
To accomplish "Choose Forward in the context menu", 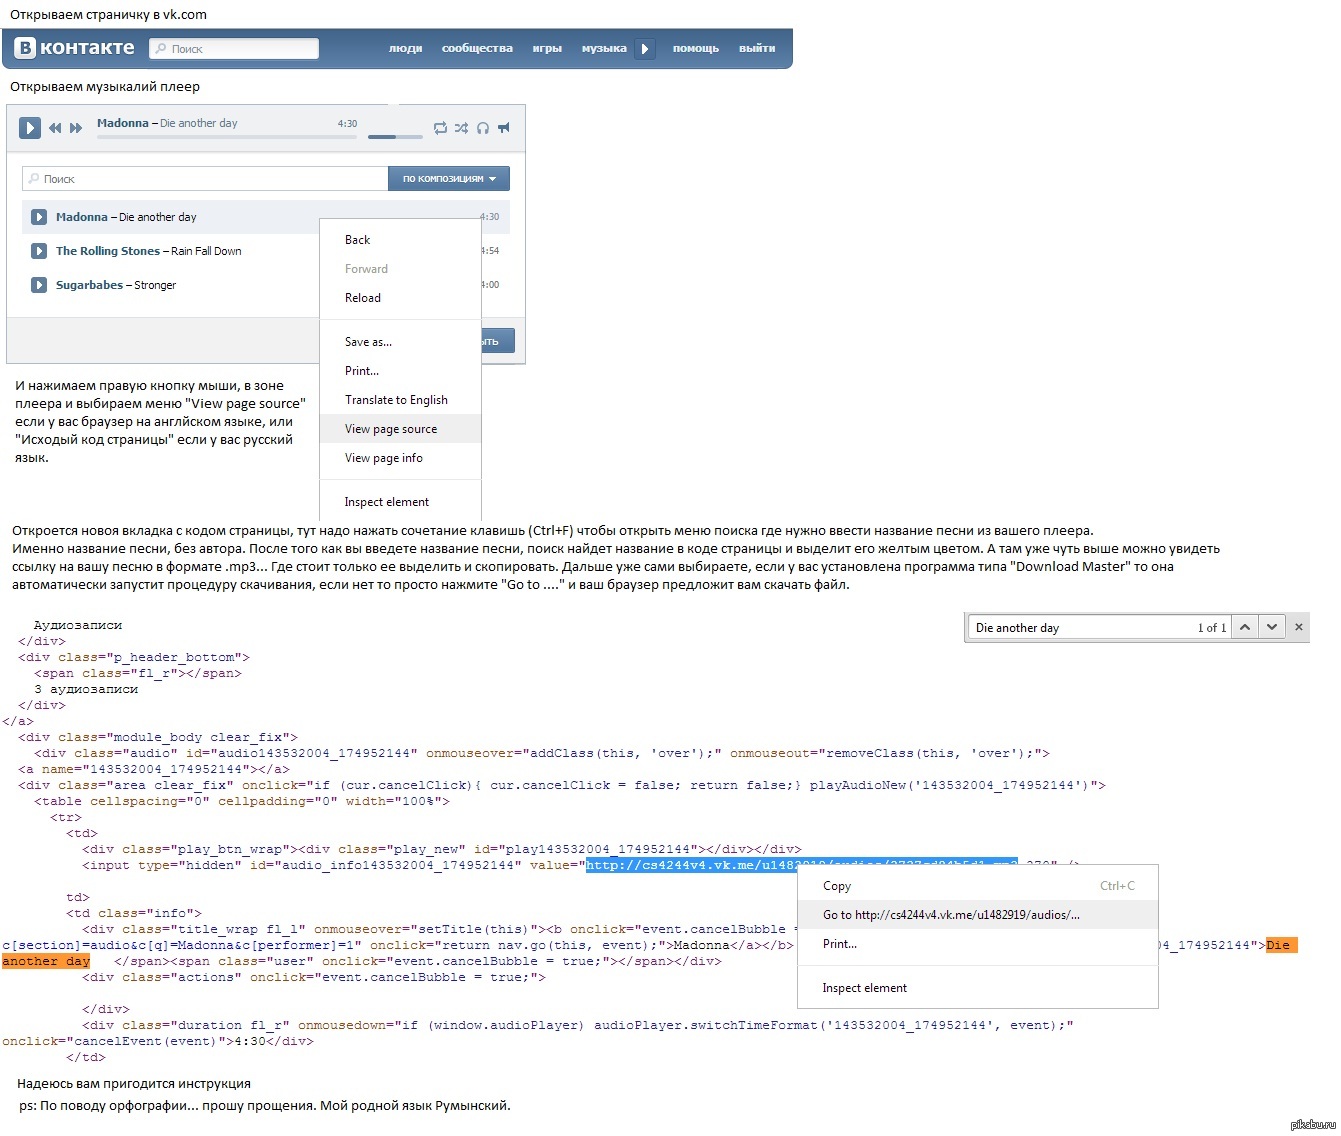I will tap(400, 269).
